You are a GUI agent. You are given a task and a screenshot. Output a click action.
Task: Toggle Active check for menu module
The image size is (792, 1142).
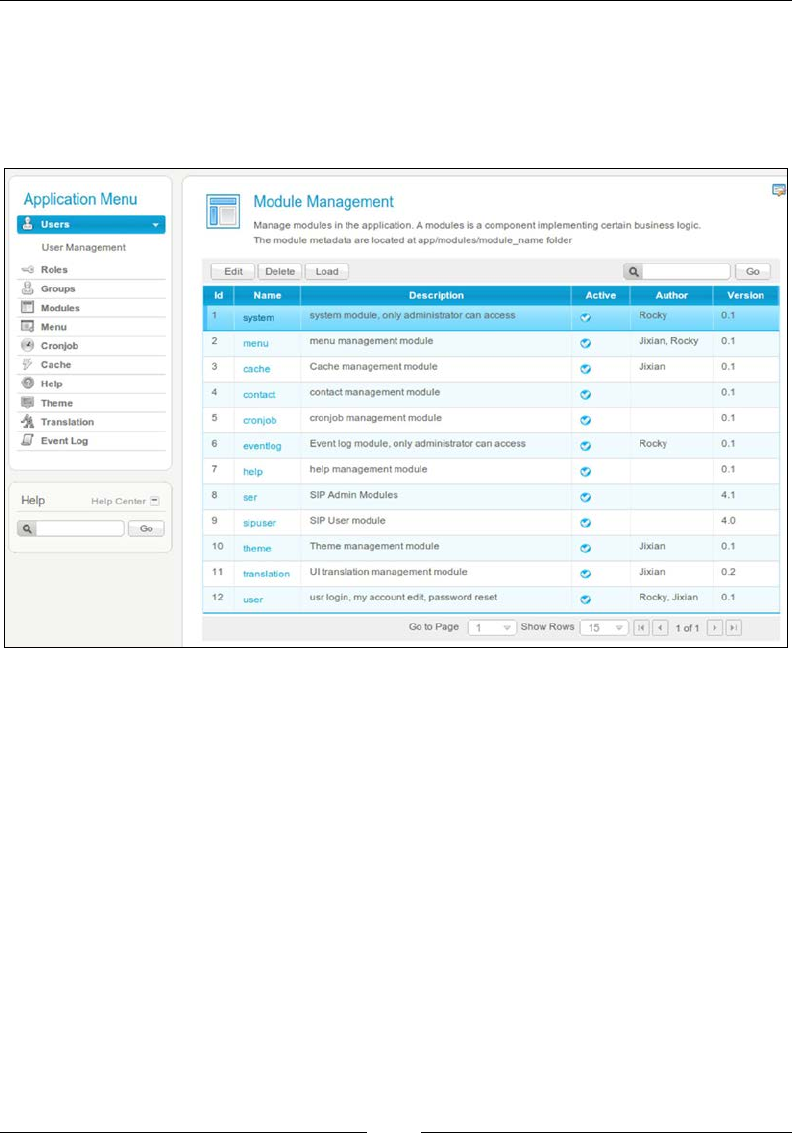click(586, 343)
